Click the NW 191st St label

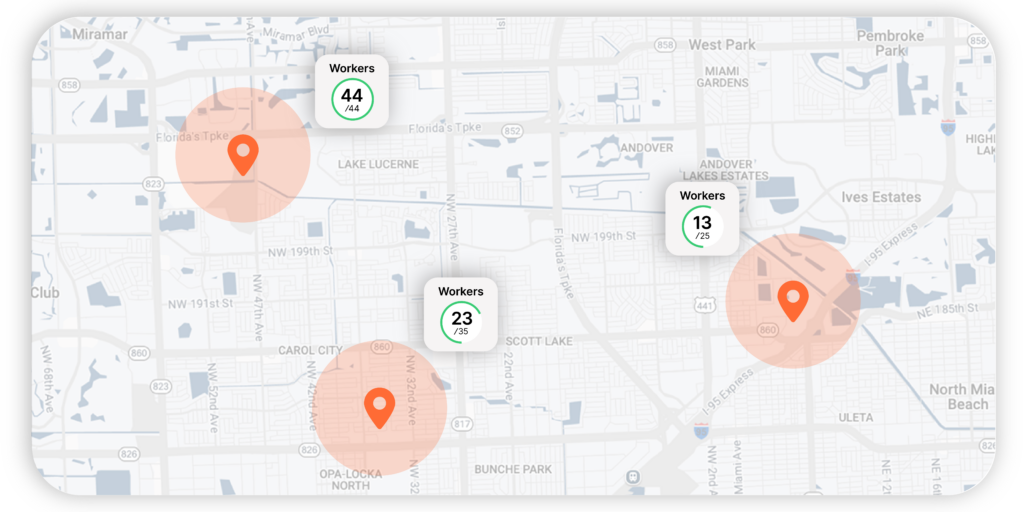coord(200,304)
